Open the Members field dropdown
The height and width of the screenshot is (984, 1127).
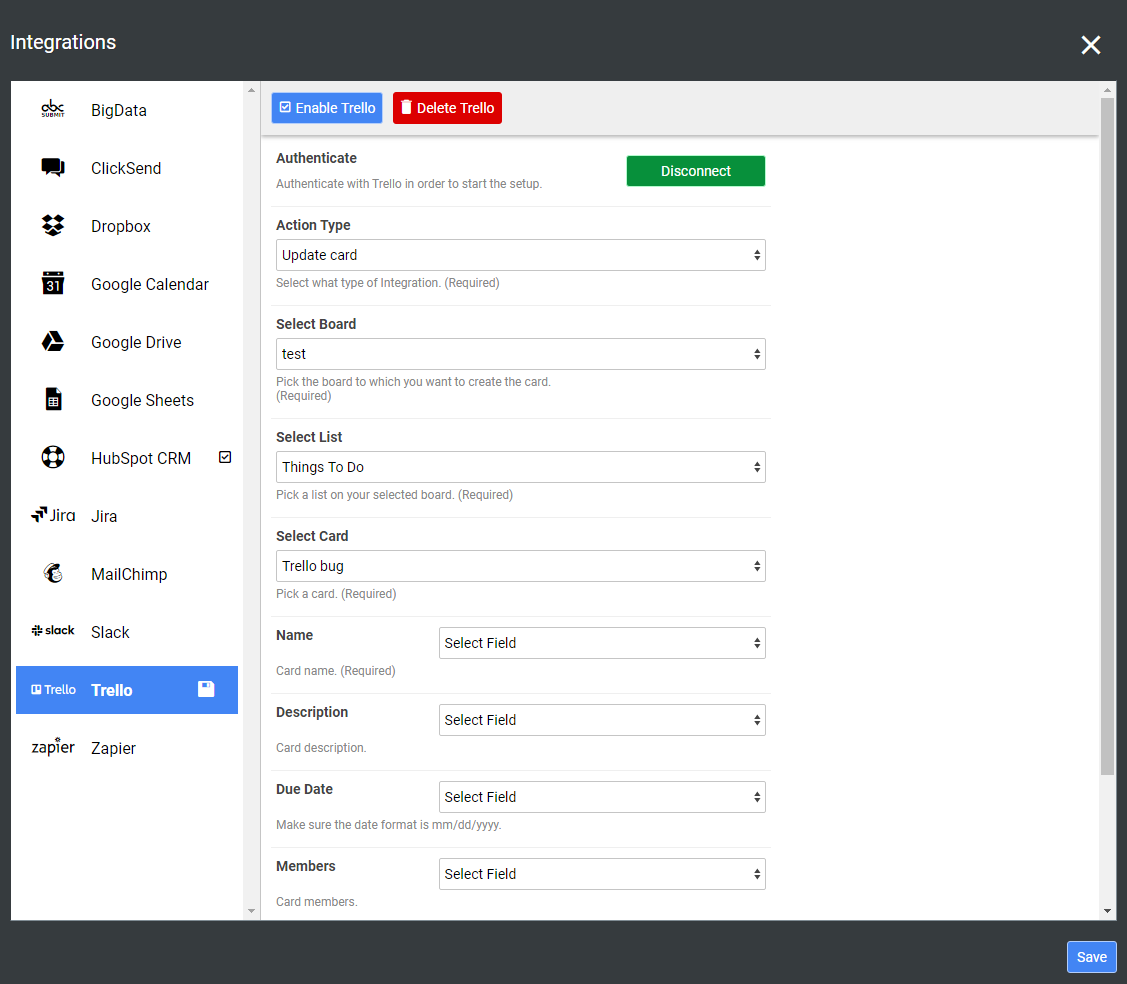coord(602,874)
